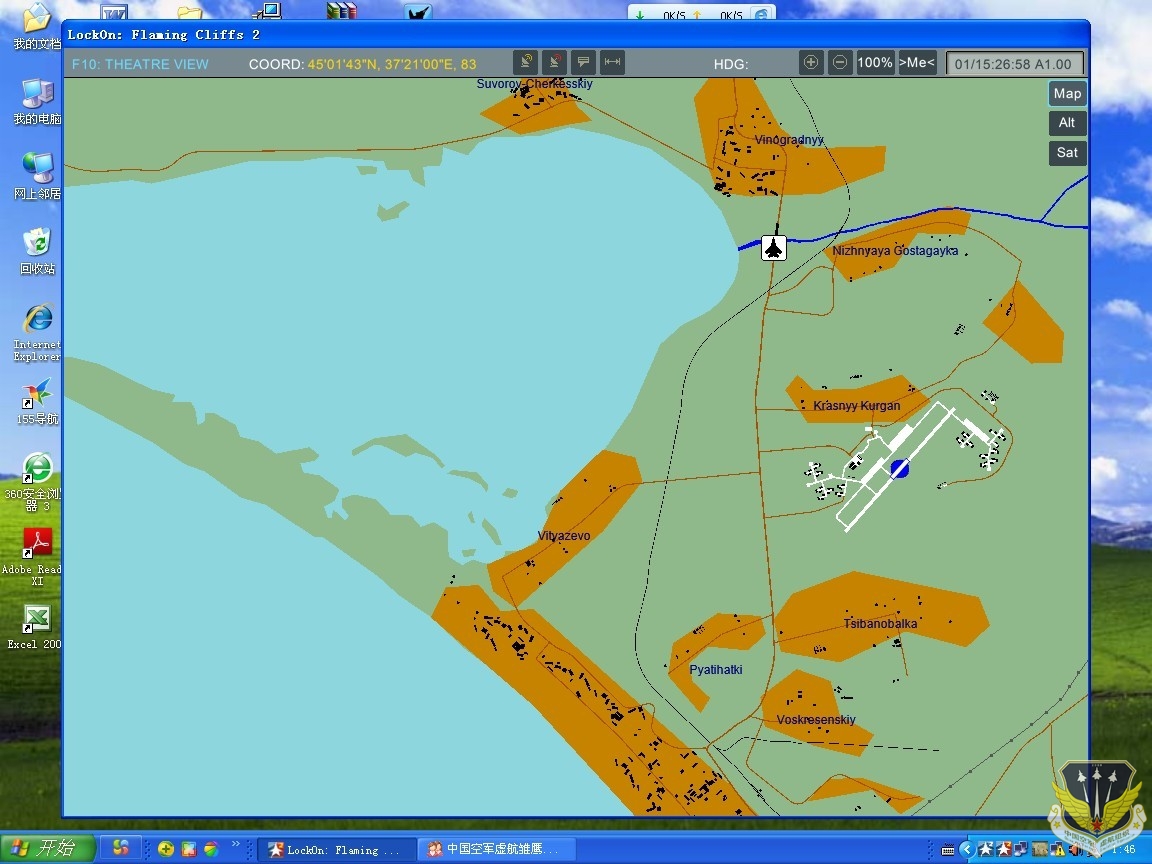Toggle the yellow radar display icon
Viewport: 1152px width, 864px height.
click(x=525, y=62)
